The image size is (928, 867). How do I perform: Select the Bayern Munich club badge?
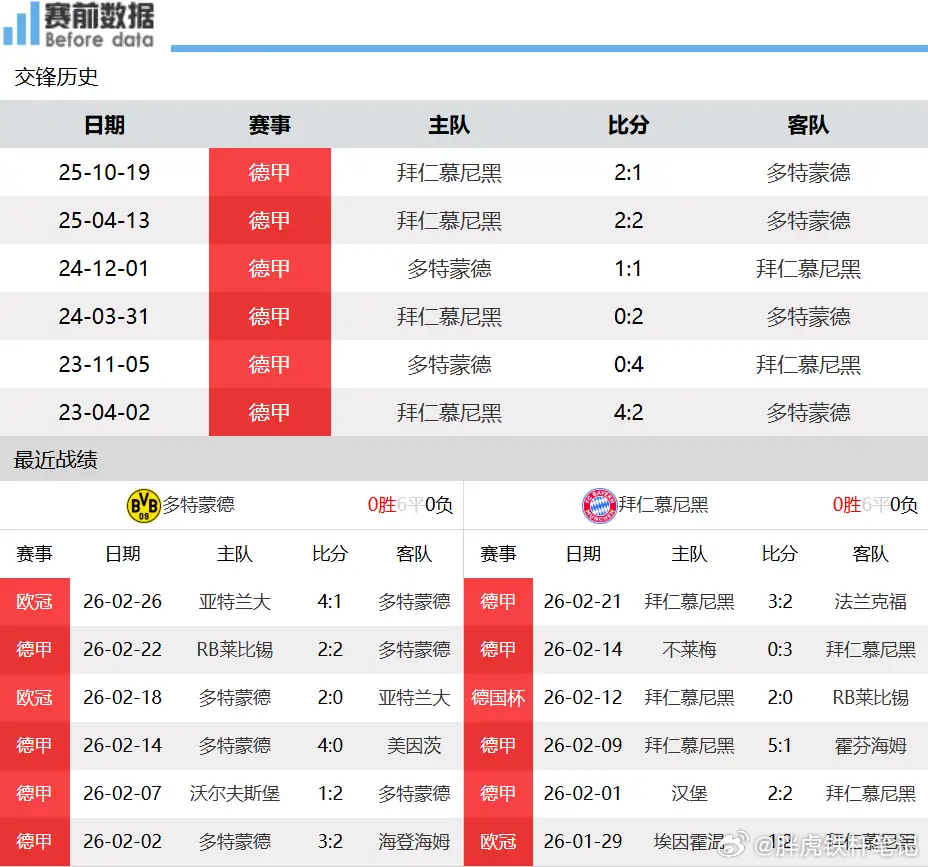click(x=599, y=506)
